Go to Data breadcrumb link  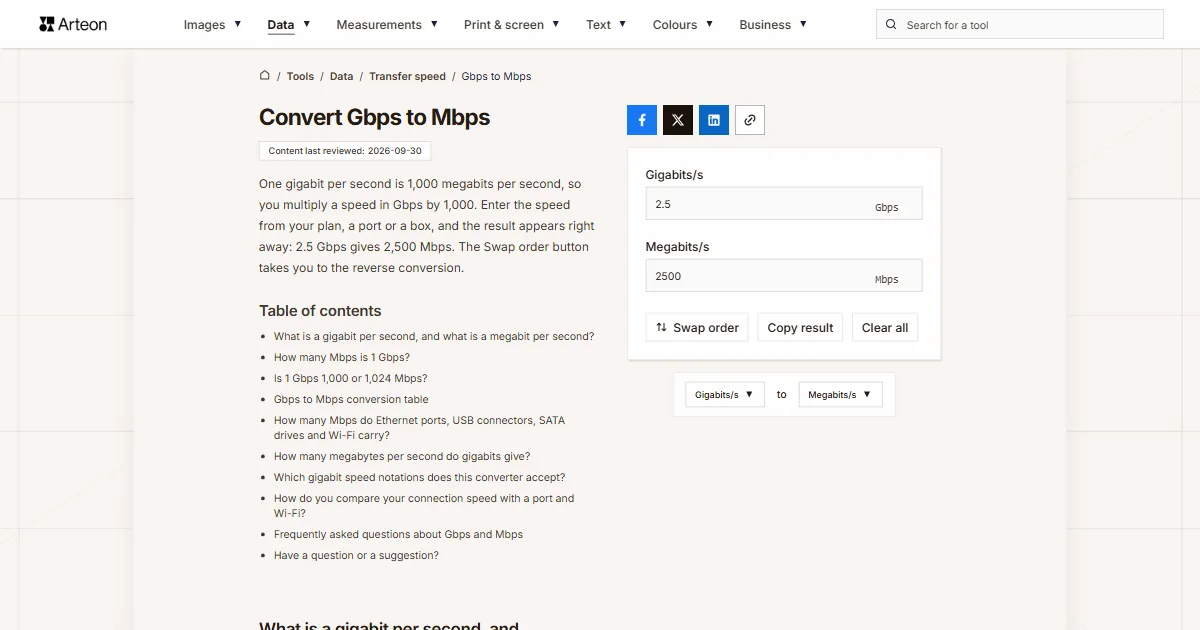(342, 76)
